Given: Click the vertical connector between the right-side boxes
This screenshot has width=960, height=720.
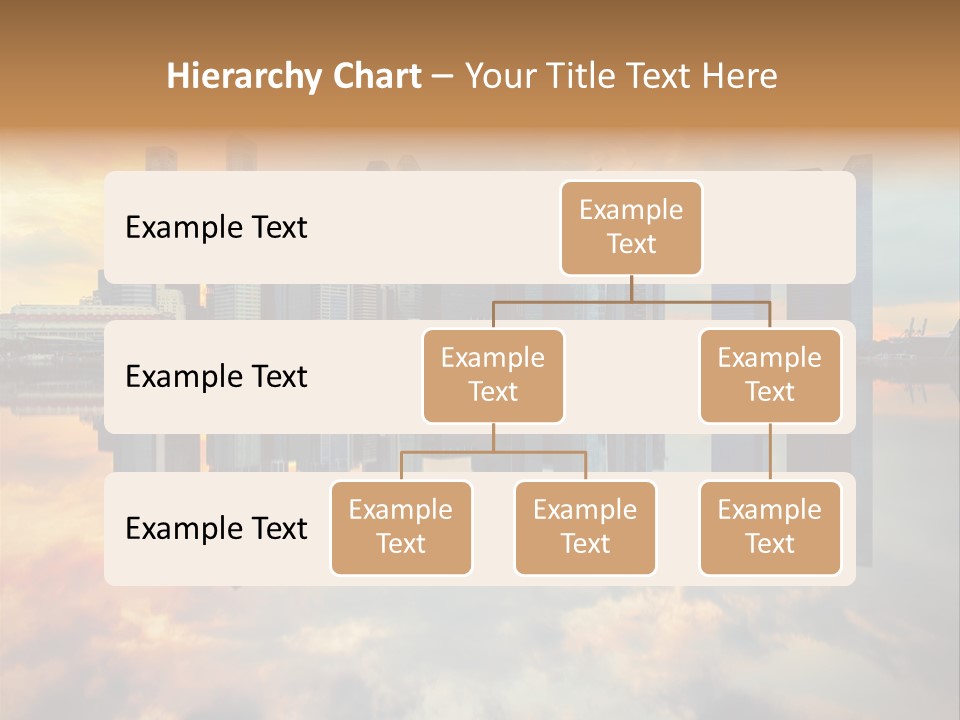Looking at the screenshot, I should 770,452.
